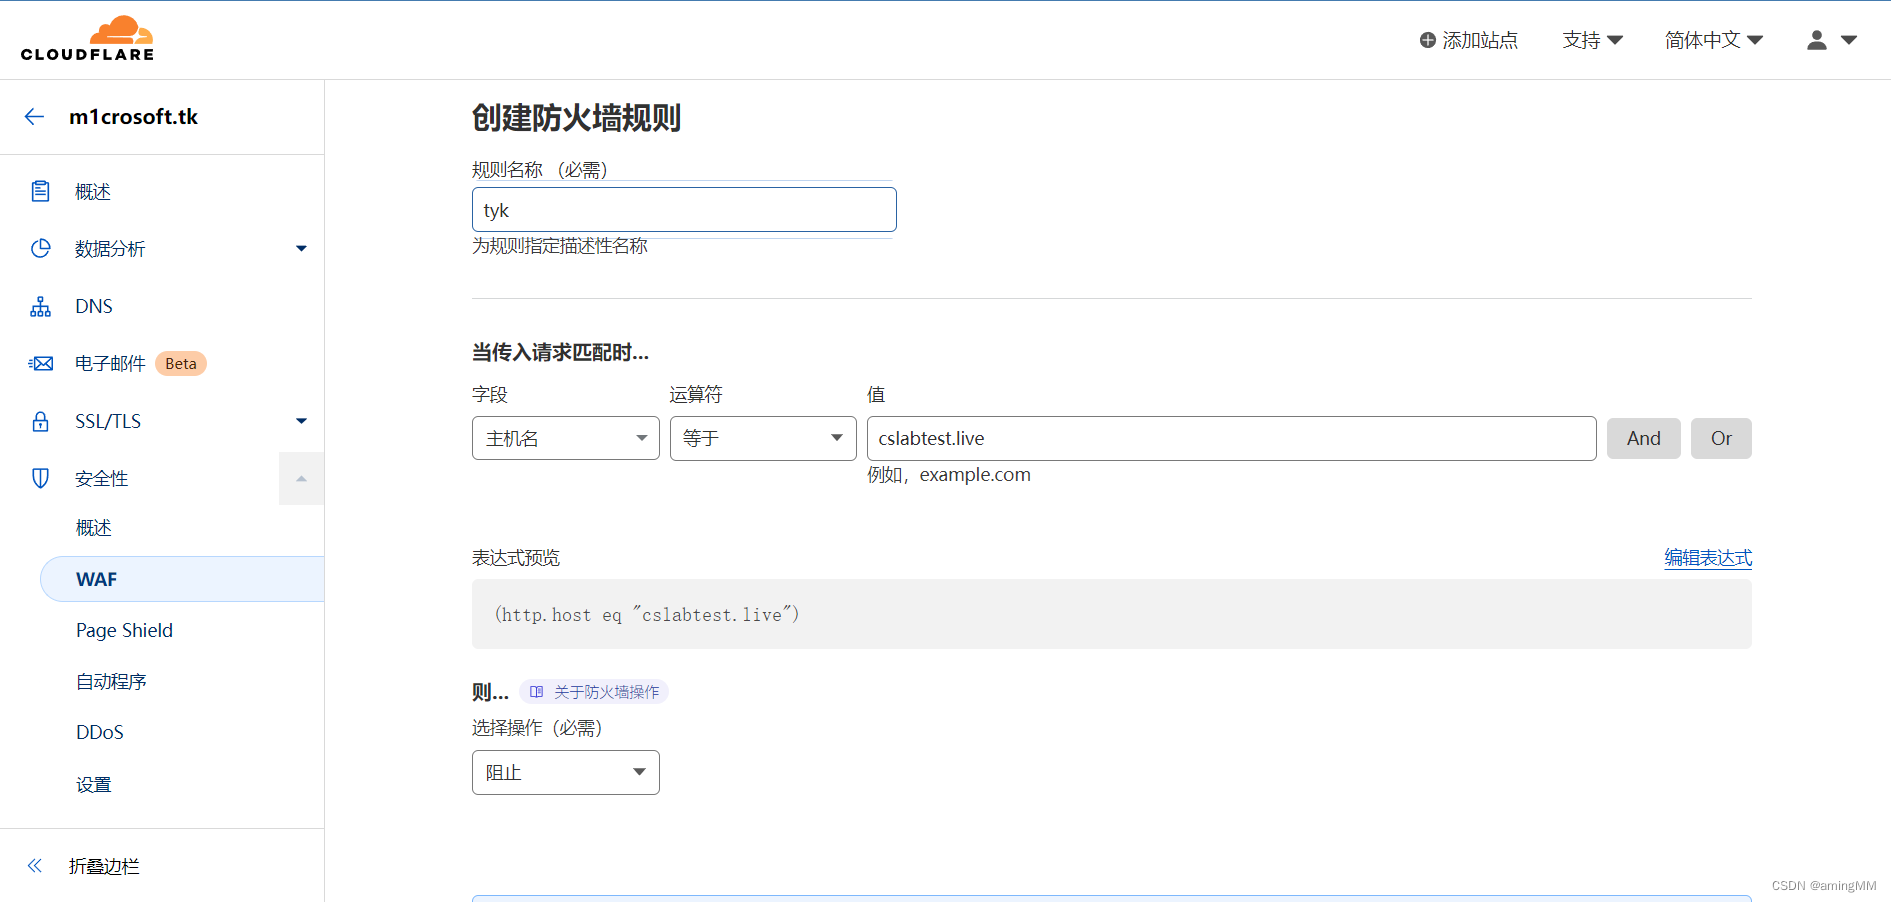
Task: Open the 支持 dropdown menu
Action: [1592, 40]
